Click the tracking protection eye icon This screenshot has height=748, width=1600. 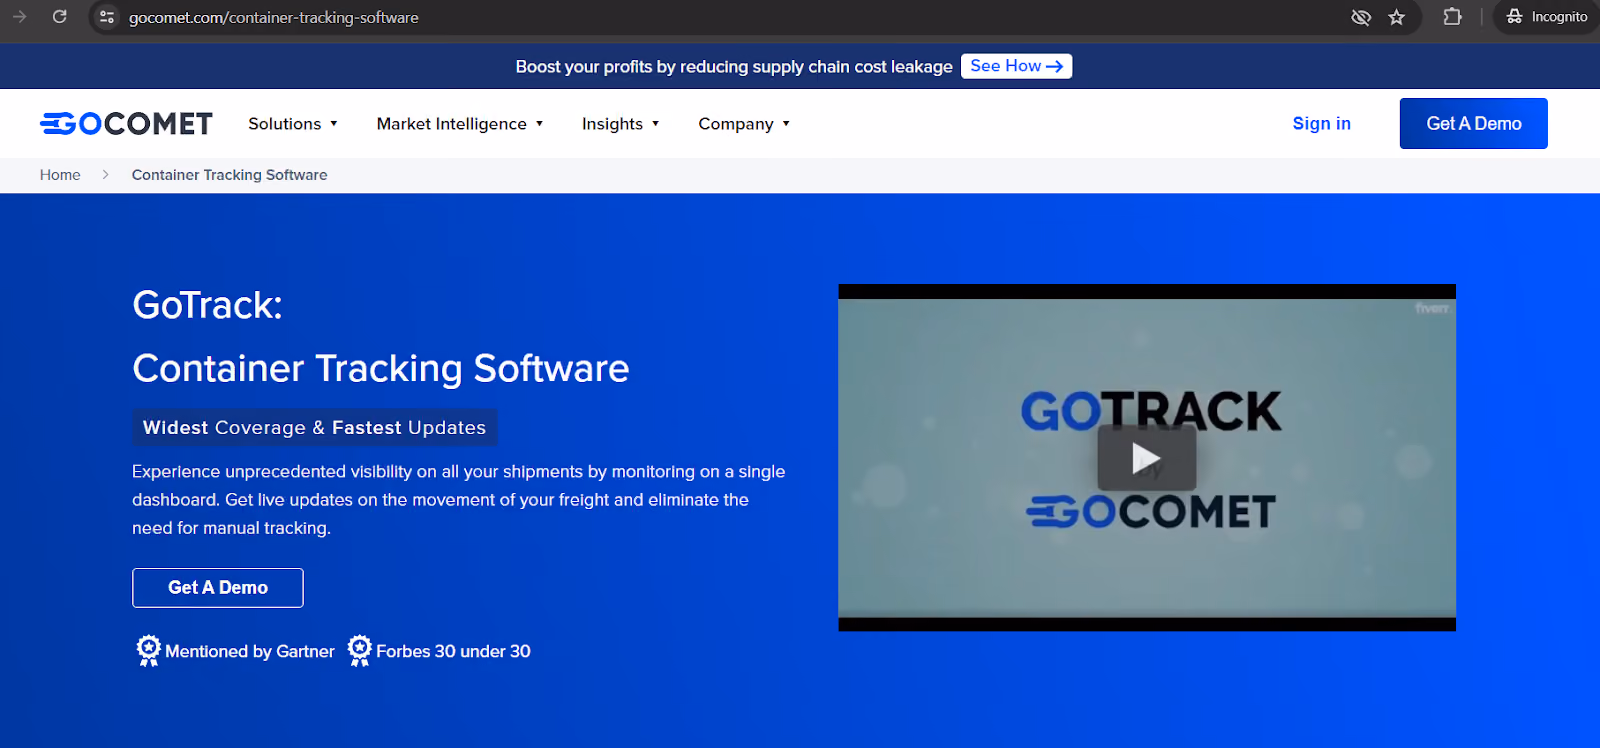pos(1360,17)
